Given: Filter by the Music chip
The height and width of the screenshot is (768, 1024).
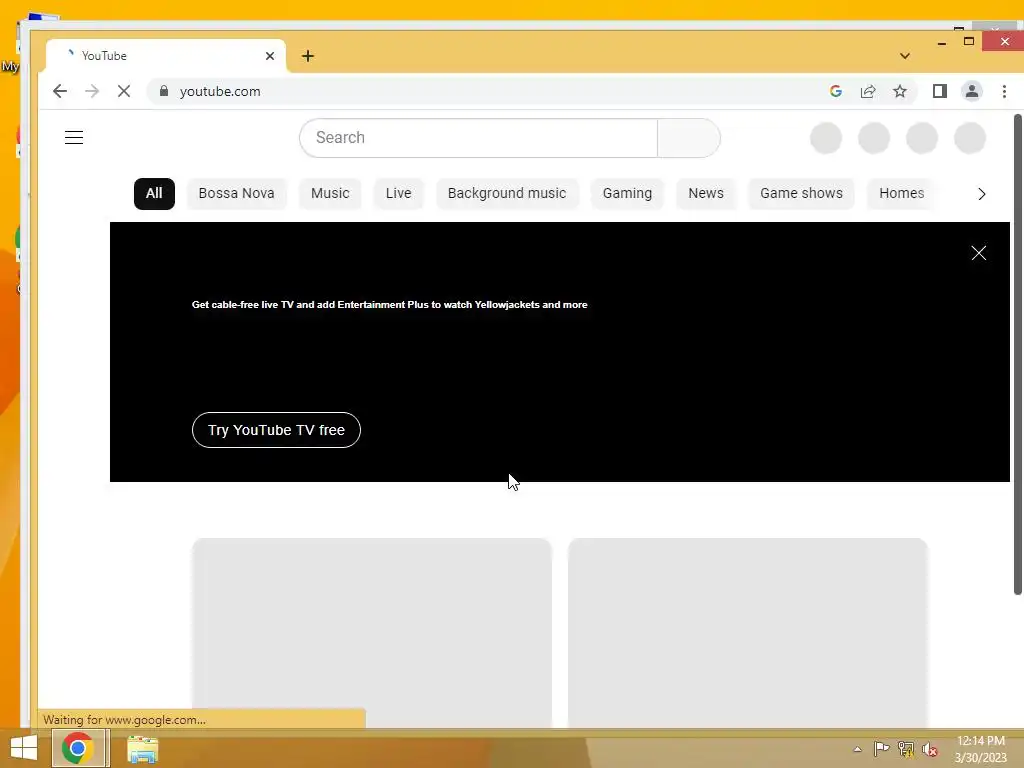Looking at the screenshot, I should click(330, 193).
